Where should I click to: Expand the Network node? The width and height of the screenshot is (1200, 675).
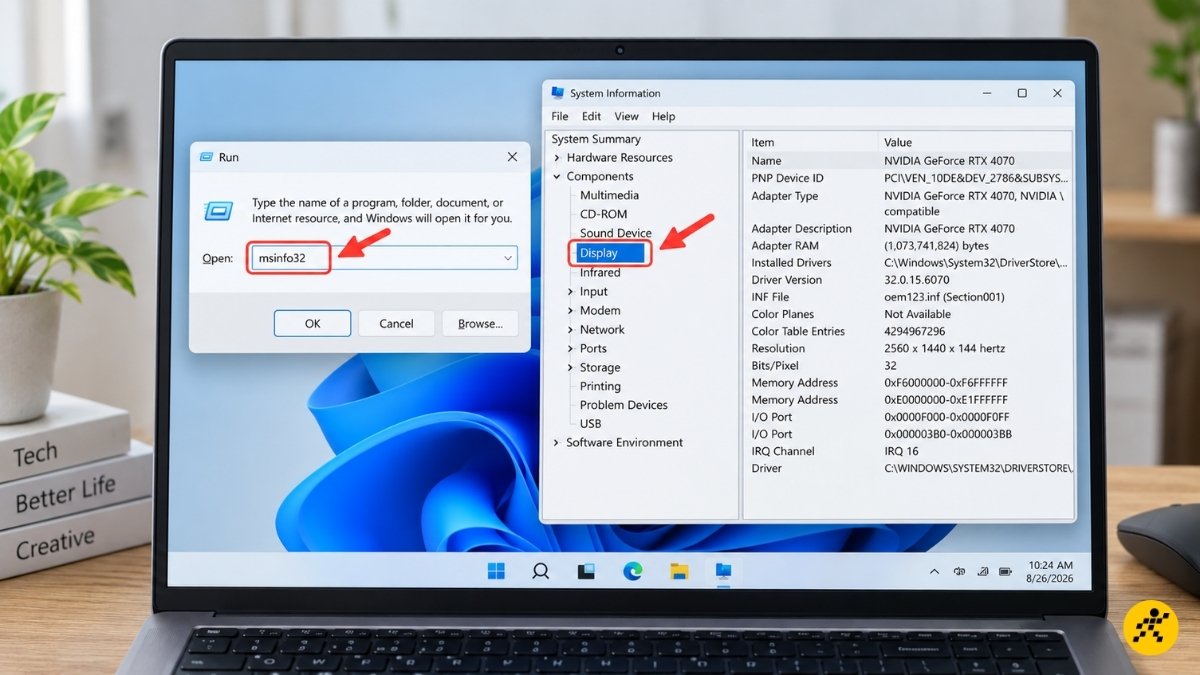(x=571, y=330)
